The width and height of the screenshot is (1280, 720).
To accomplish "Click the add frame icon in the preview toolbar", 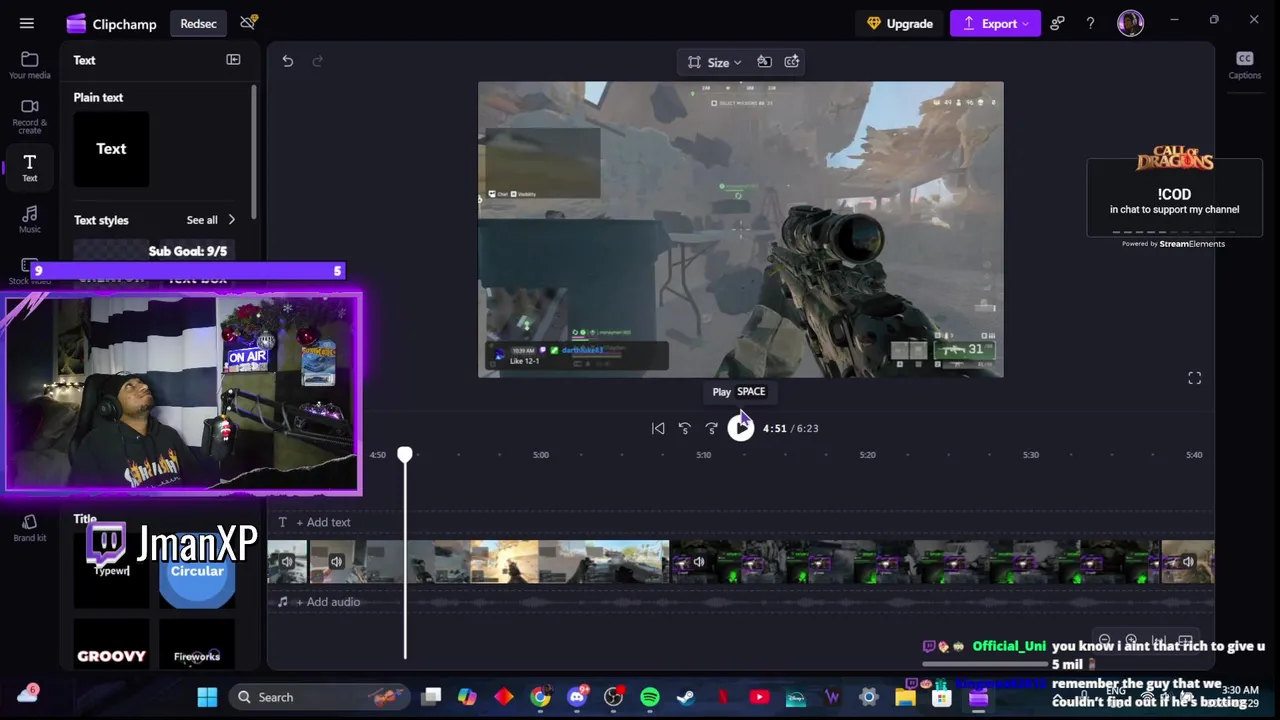I will (x=792, y=62).
